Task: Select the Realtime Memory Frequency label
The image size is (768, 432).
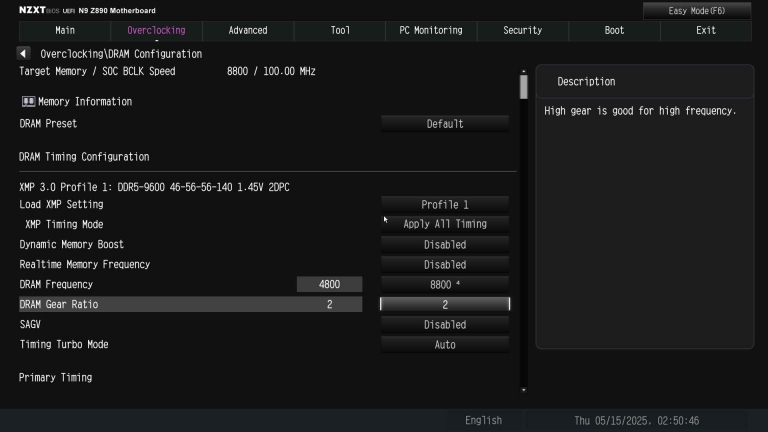Action: tap(85, 264)
